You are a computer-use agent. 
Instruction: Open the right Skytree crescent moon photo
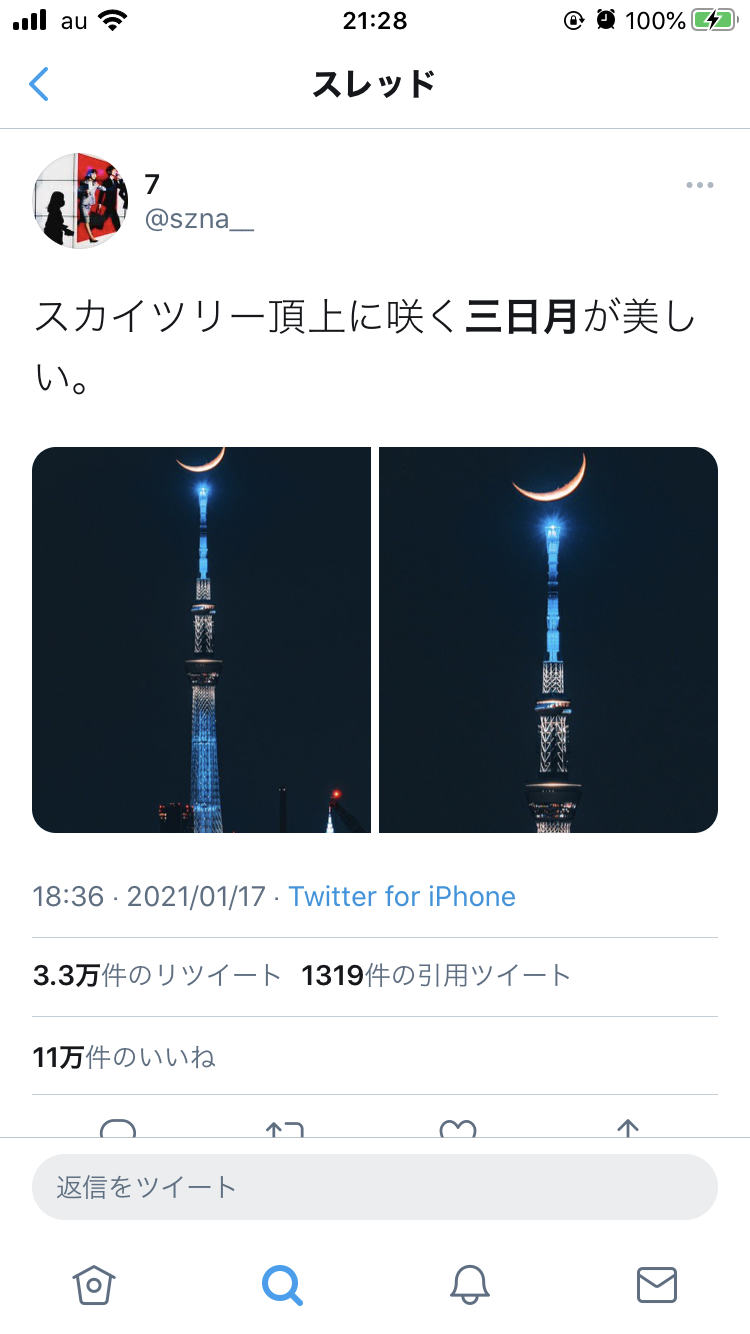coord(548,640)
